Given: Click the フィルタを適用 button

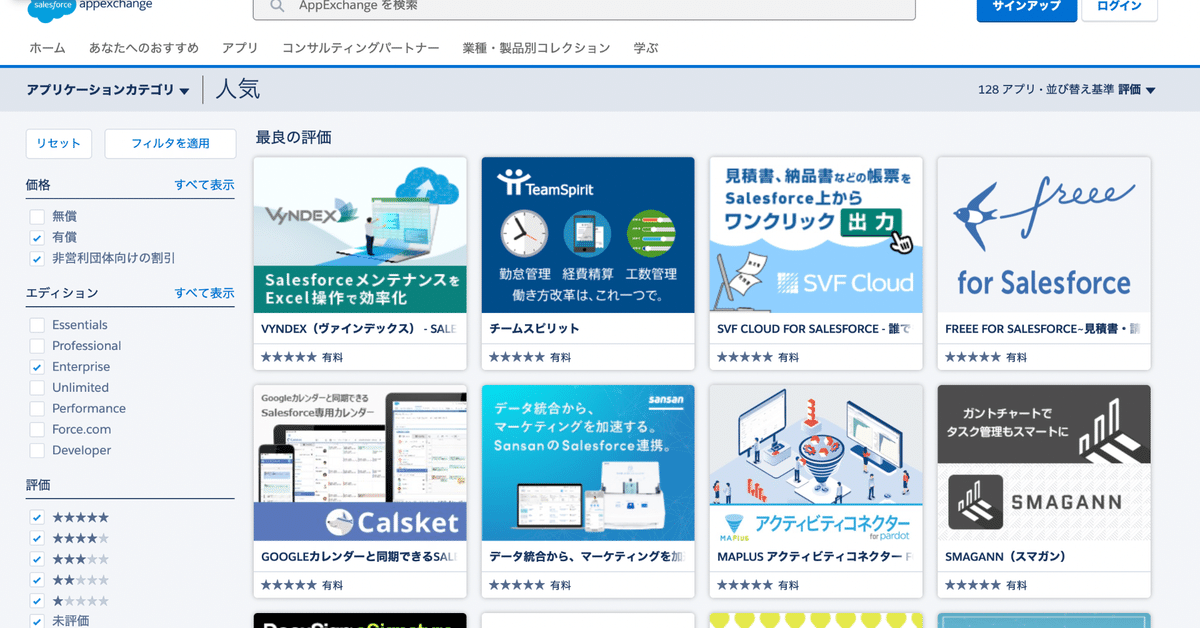Looking at the screenshot, I should point(170,143).
